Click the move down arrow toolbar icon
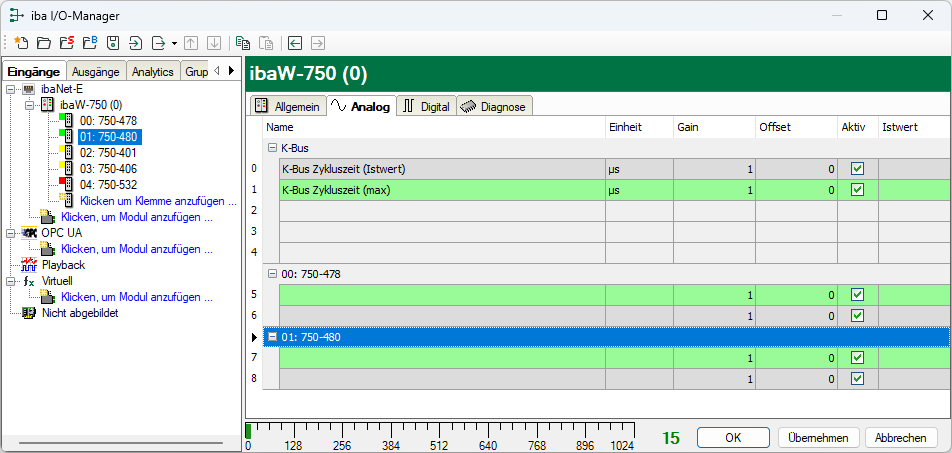 click(214, 43)
